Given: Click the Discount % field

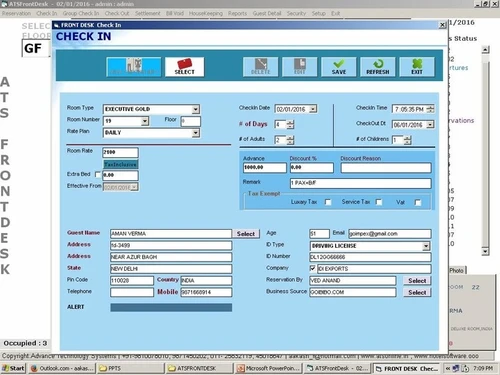Looking at the screenshot, I should 312,168.
